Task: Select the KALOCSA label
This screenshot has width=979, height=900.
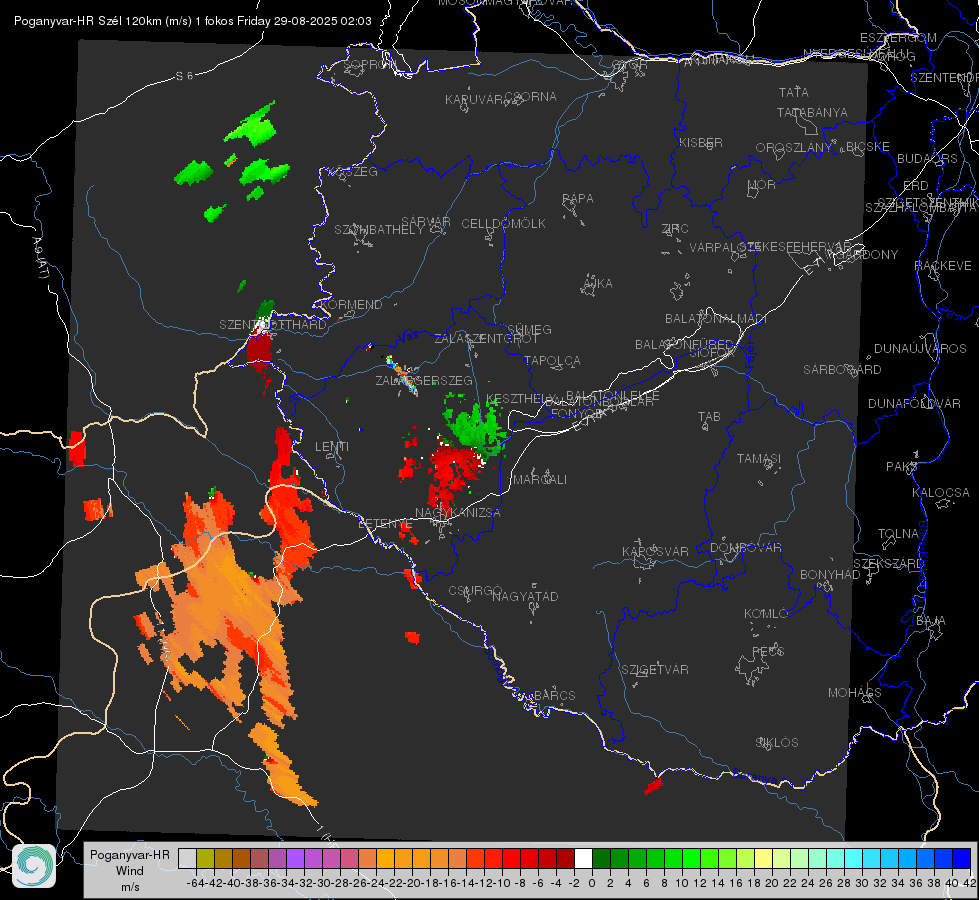Action: pyautogui.click(x=941, y=493)
